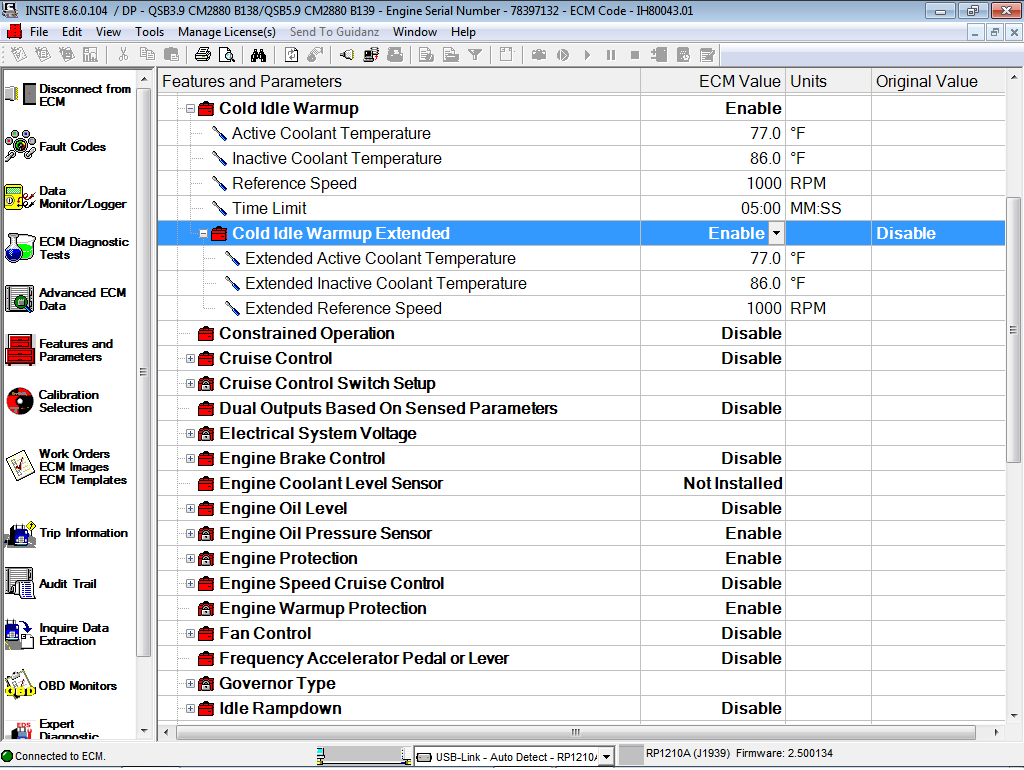Click the Stop toolbar button
The width and height of the screenshot is (1024, 770).
point(635,55)
